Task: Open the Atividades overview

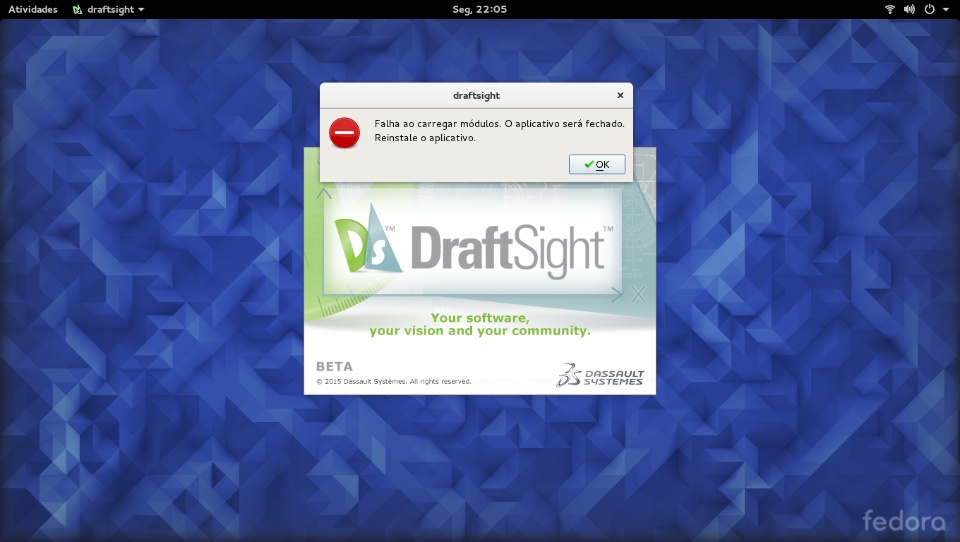Action: point(33,9)
